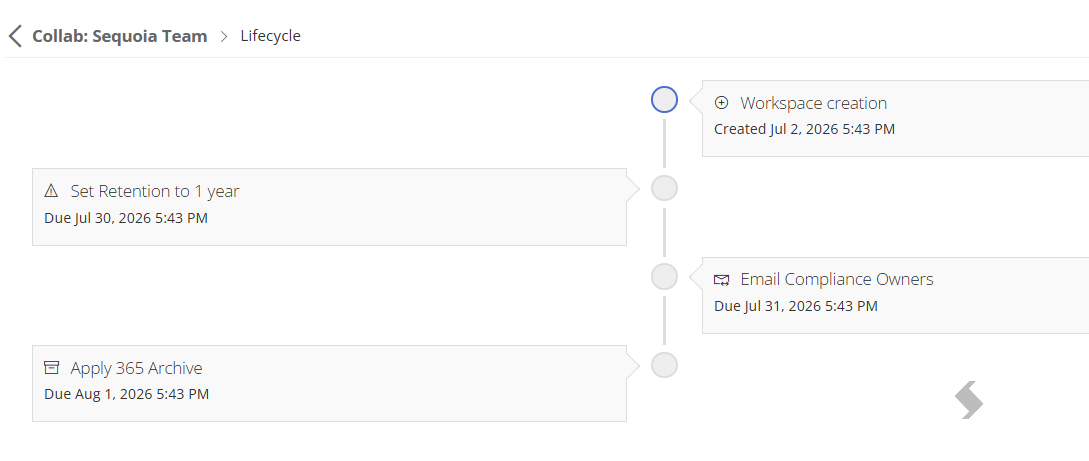Viewport: 1089px width, 461px height.
Task: Select the timeline node for Apply 365 Archive
Action: pyautogui.click(x=664, y=364)
